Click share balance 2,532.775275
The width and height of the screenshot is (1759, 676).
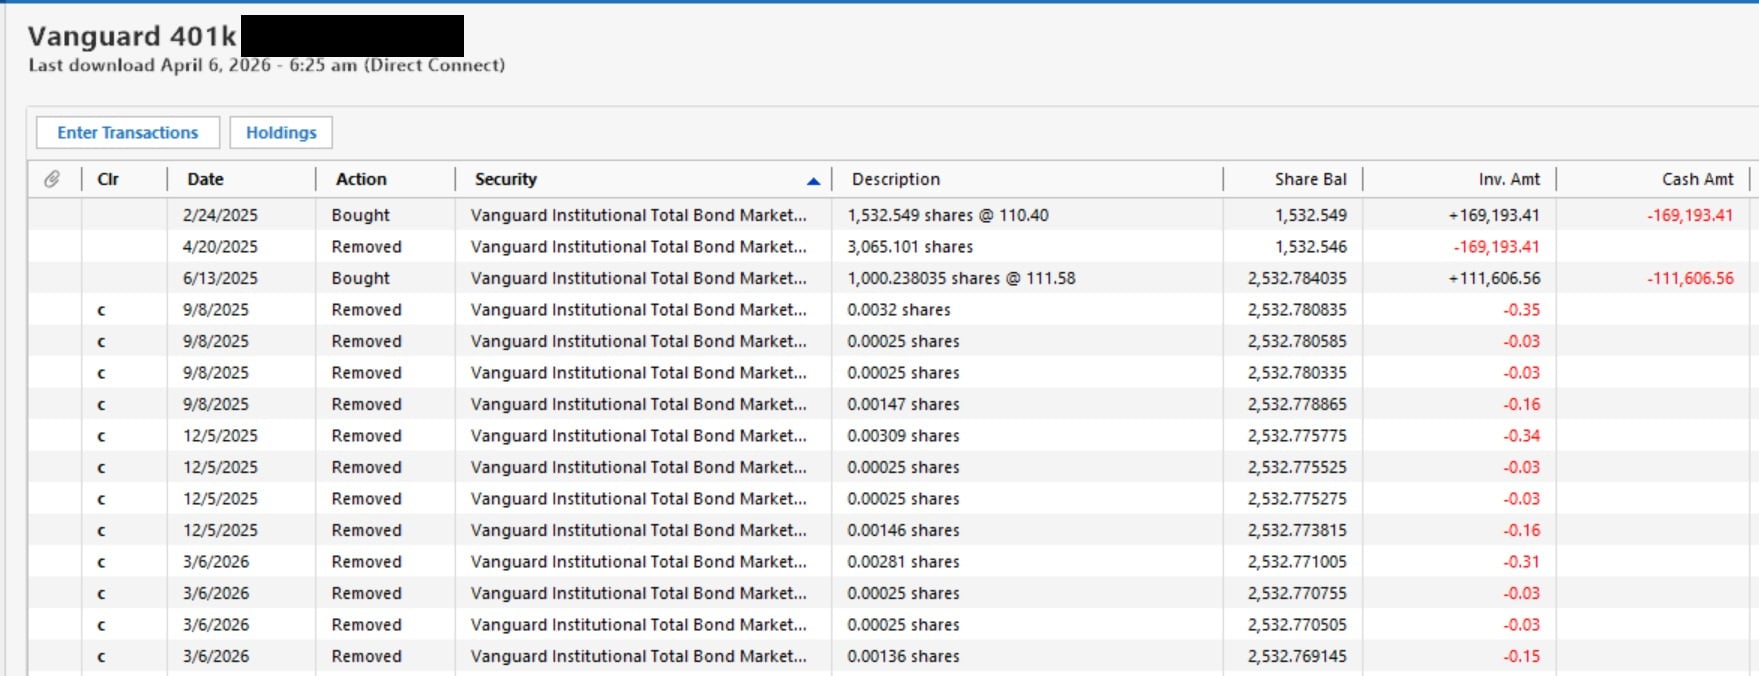coord(1297,499)
